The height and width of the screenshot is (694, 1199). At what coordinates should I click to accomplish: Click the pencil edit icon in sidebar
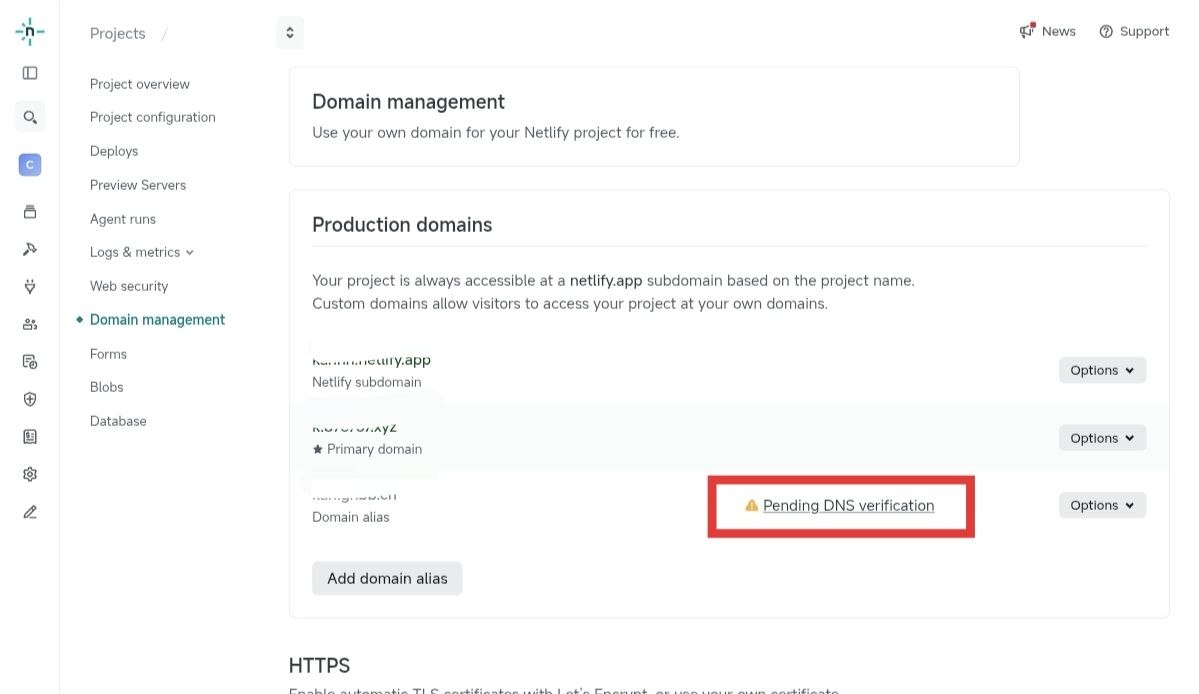point(30,512)
